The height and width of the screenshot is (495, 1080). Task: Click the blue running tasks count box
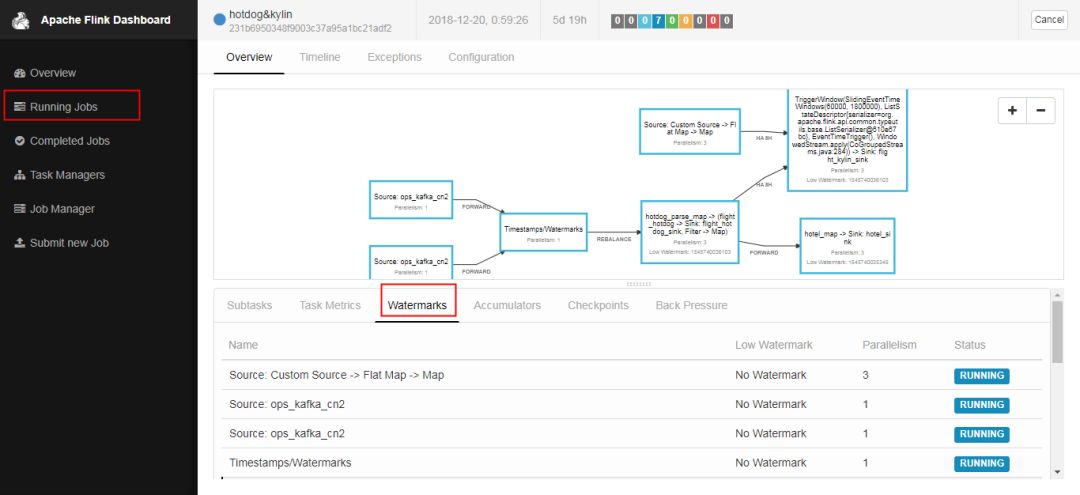click(x=656, y=21)
